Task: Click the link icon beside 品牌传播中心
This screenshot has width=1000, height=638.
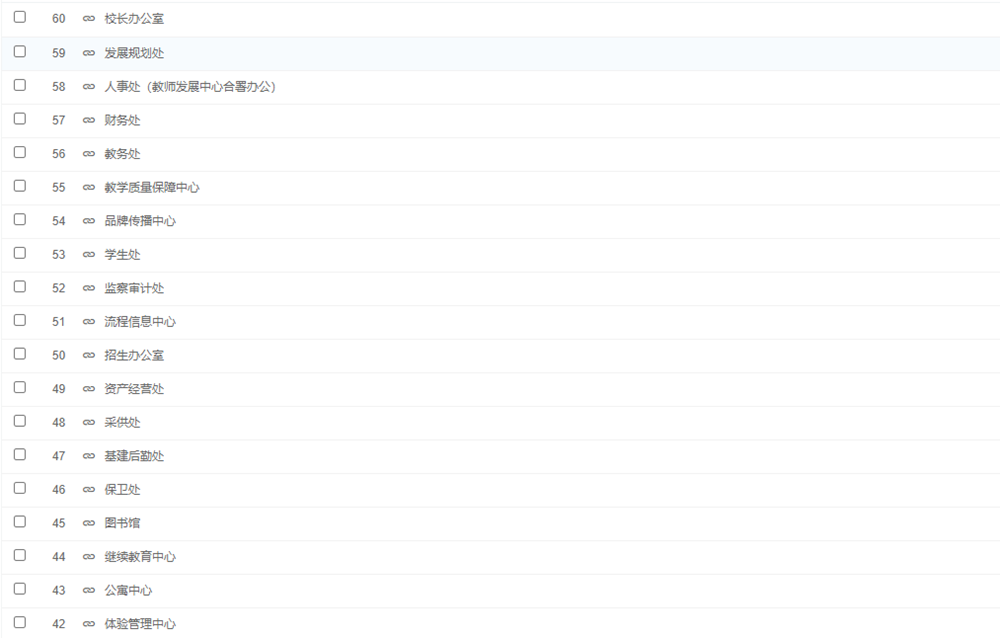Action: pyautogui.click(x=89, y=221)
